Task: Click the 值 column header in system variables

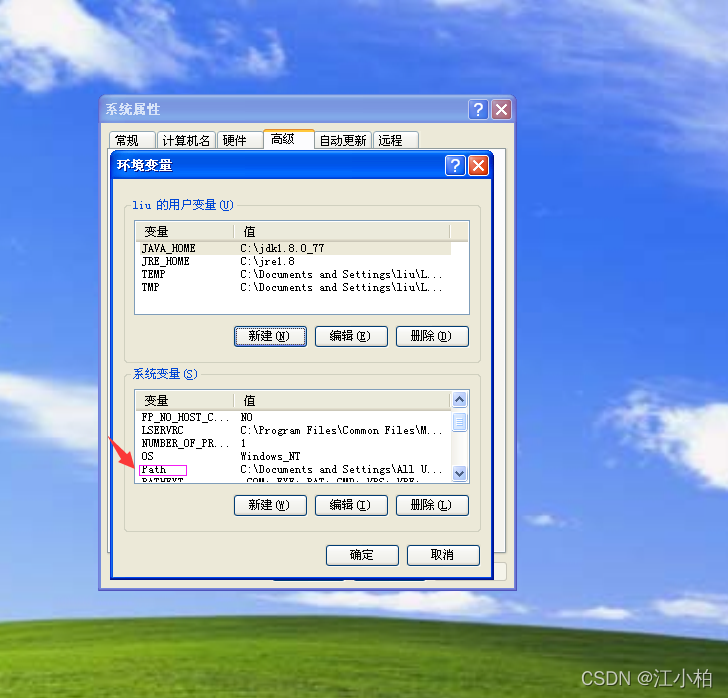Action: (x=342, y=401)
